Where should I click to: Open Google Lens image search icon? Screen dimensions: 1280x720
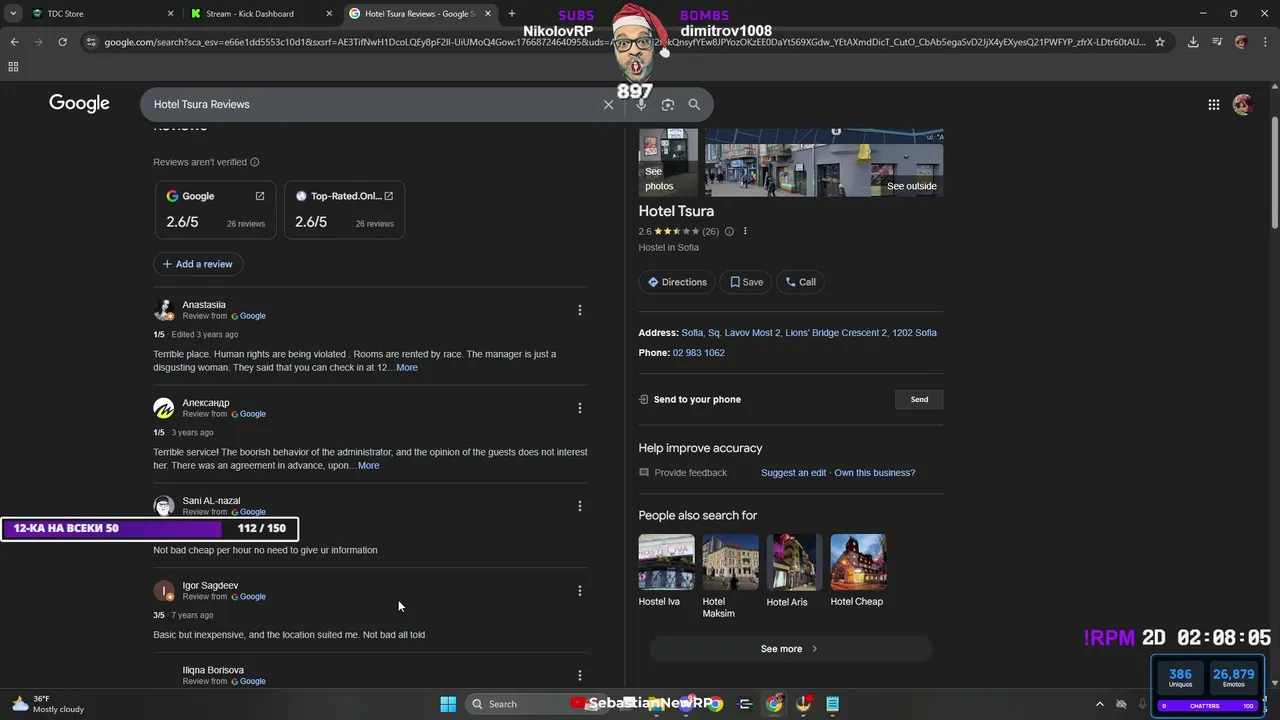[668, 104]
